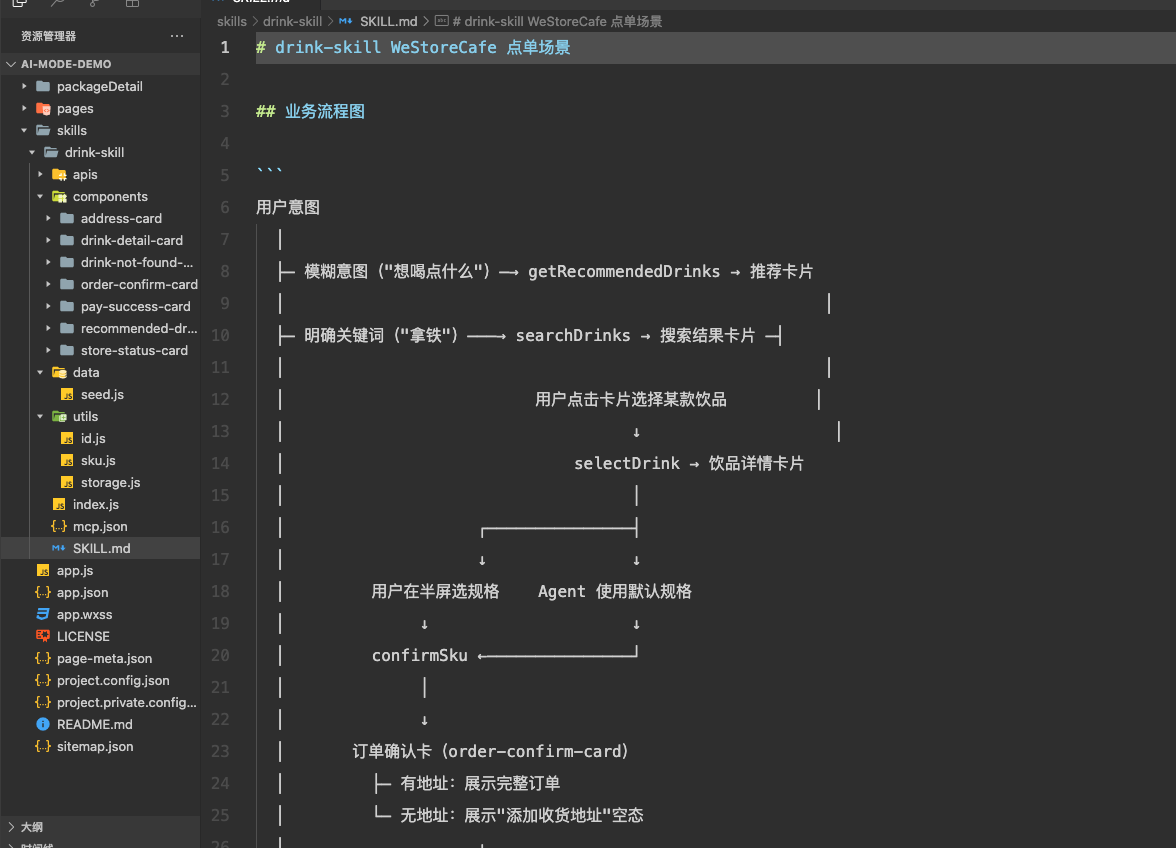Click the heading symbol icon in breadcrumb
Viewport: 1176px width, 848px height.
(x=442, y=21)
